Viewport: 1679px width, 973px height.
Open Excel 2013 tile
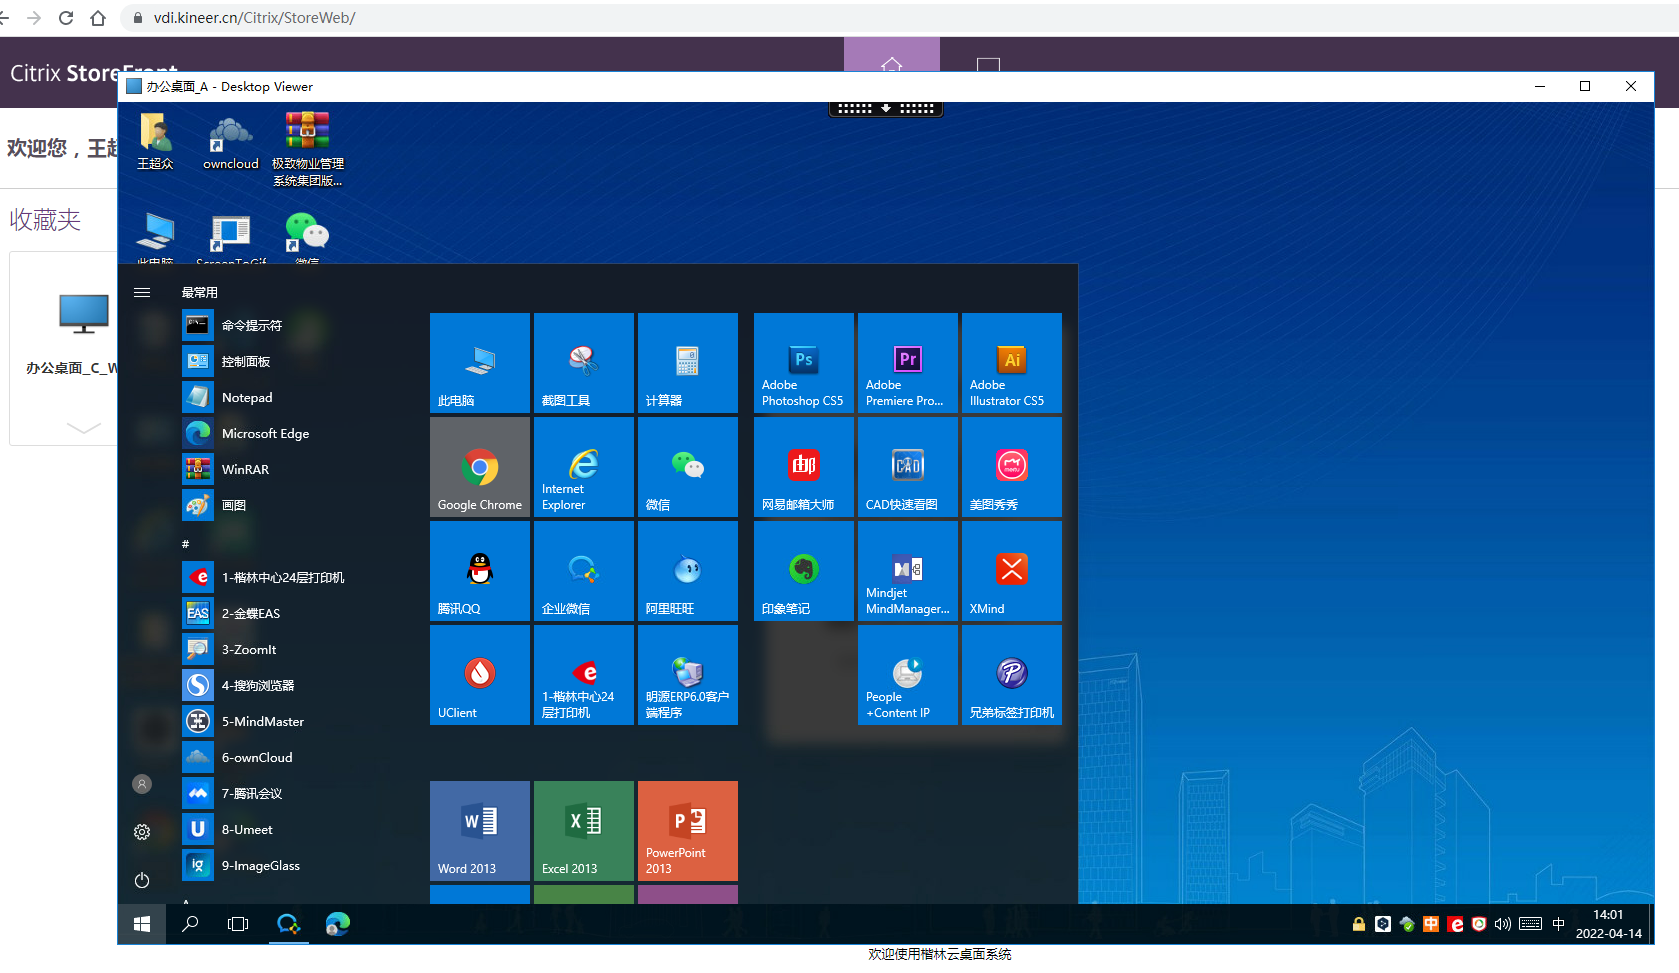click(x=584, y=831)
